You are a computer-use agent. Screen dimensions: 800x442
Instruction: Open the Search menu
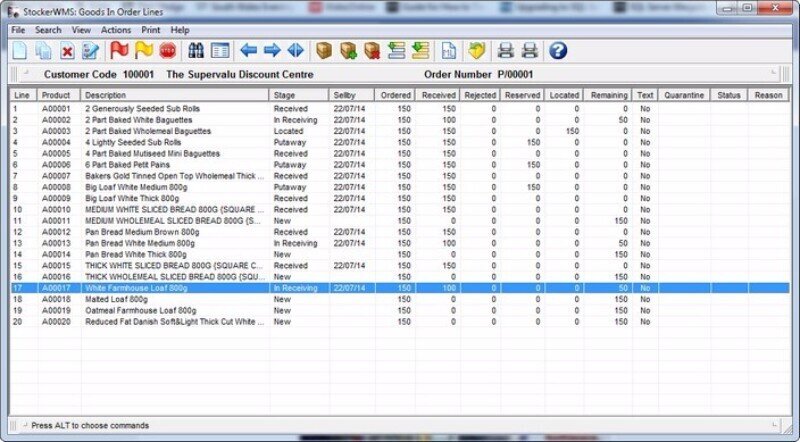tap(48, 30)
